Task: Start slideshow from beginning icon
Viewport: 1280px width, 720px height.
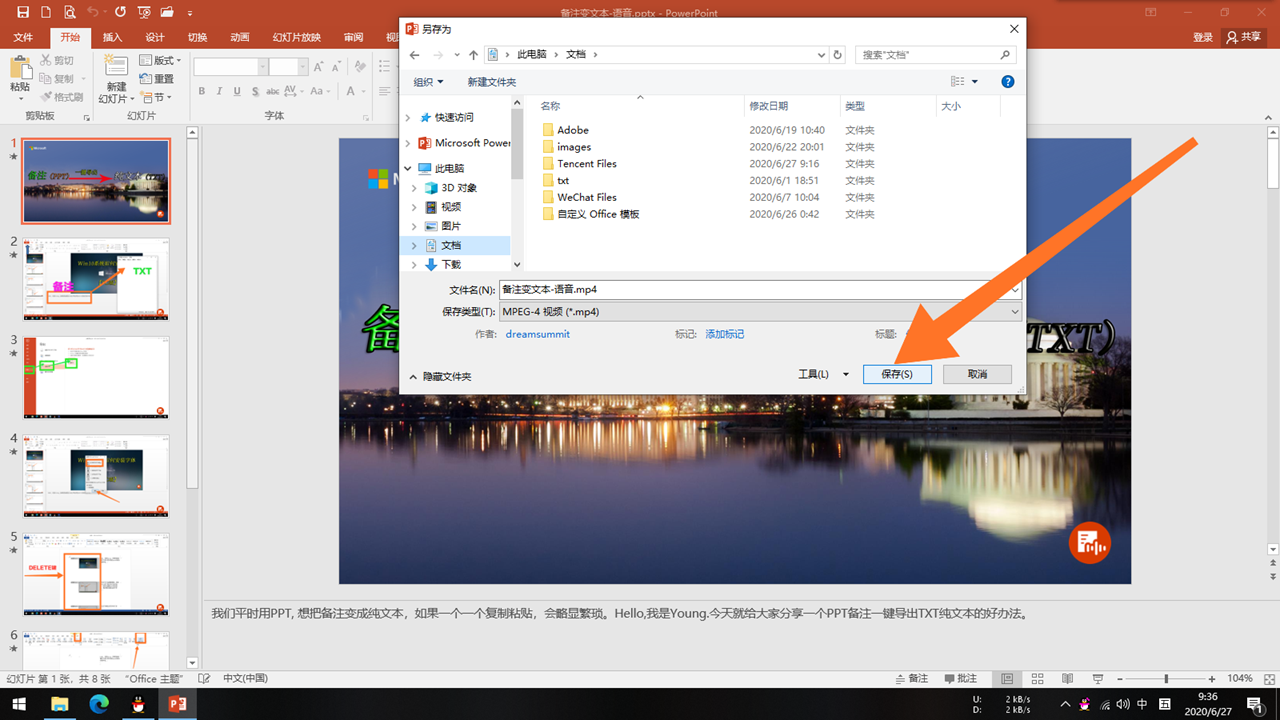Action: pyautogui.click(x=144, y=12)
